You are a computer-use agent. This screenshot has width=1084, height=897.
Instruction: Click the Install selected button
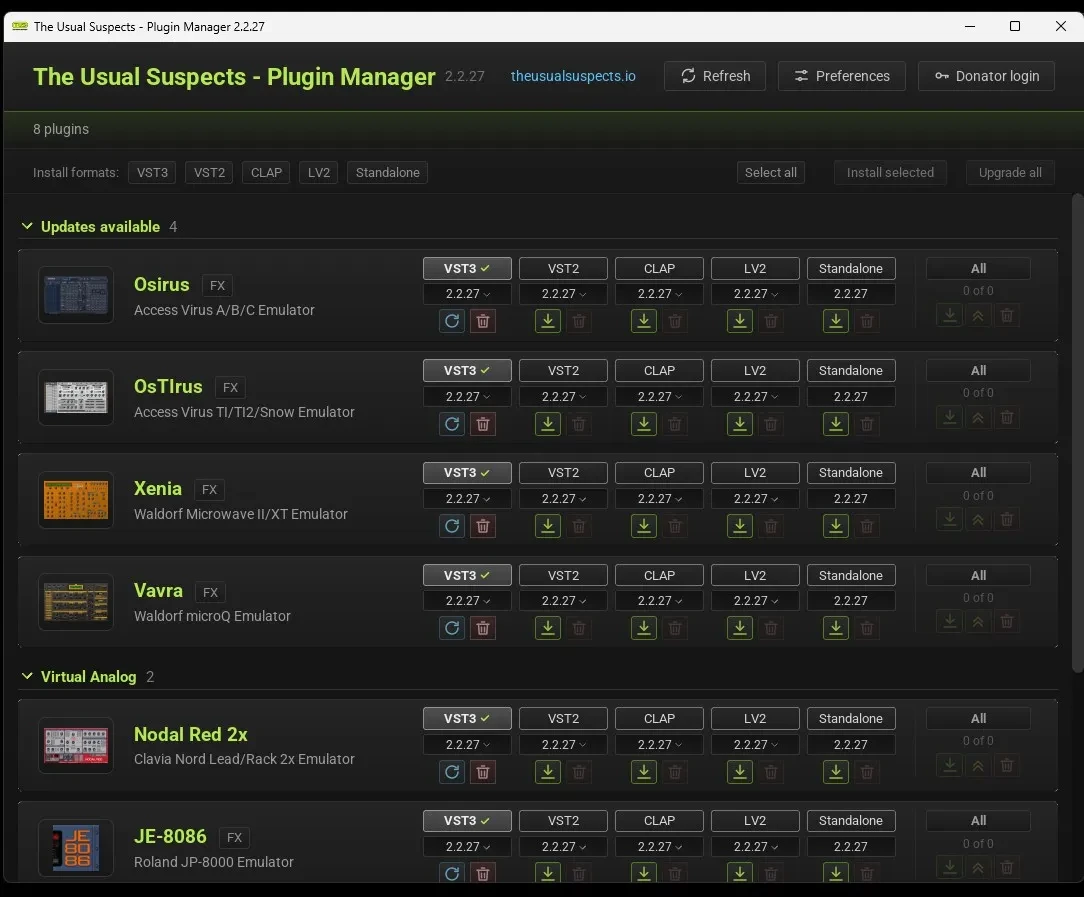coord(890,173)
